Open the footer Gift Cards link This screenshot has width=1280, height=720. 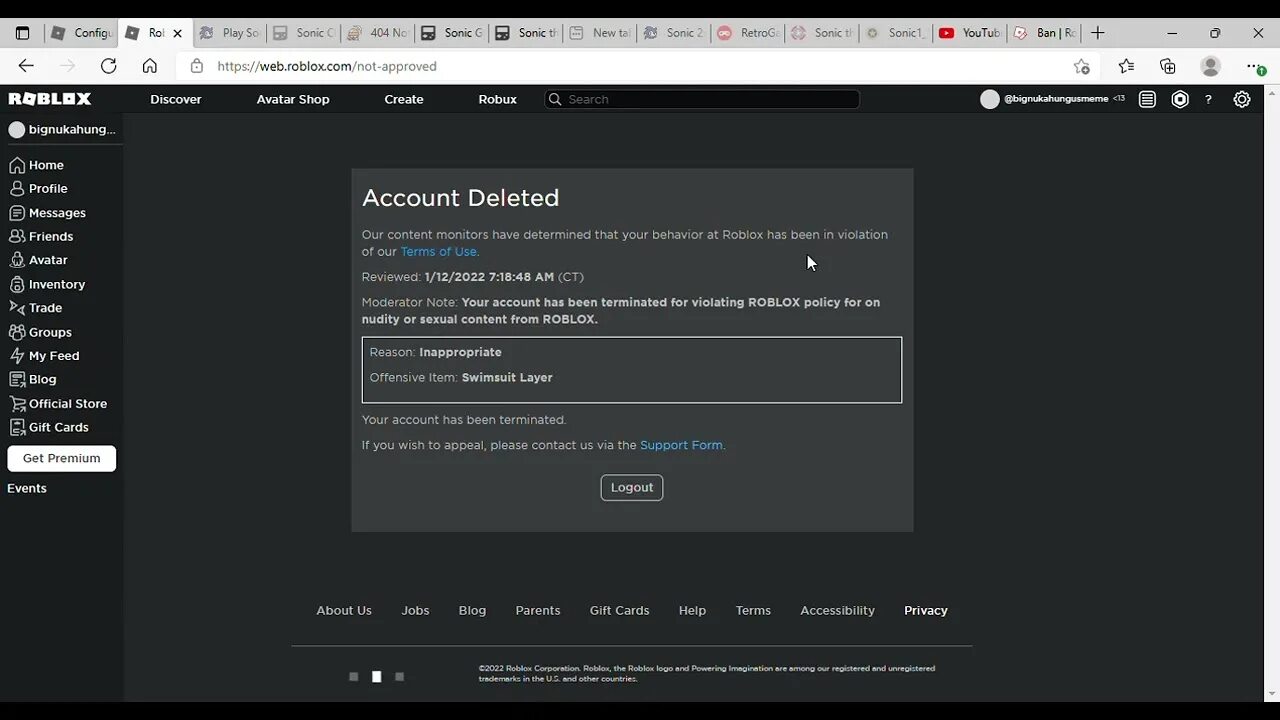click(x=619, y=610)
